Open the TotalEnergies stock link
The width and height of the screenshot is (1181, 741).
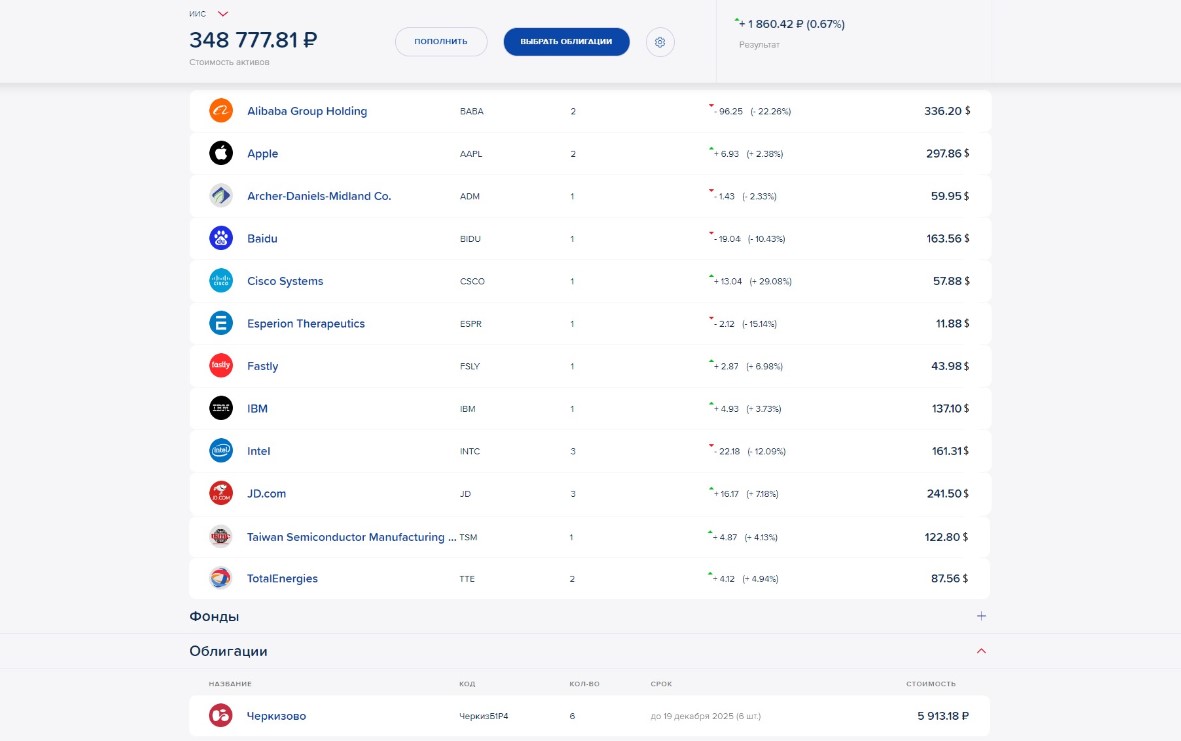[x=282, y=578]
